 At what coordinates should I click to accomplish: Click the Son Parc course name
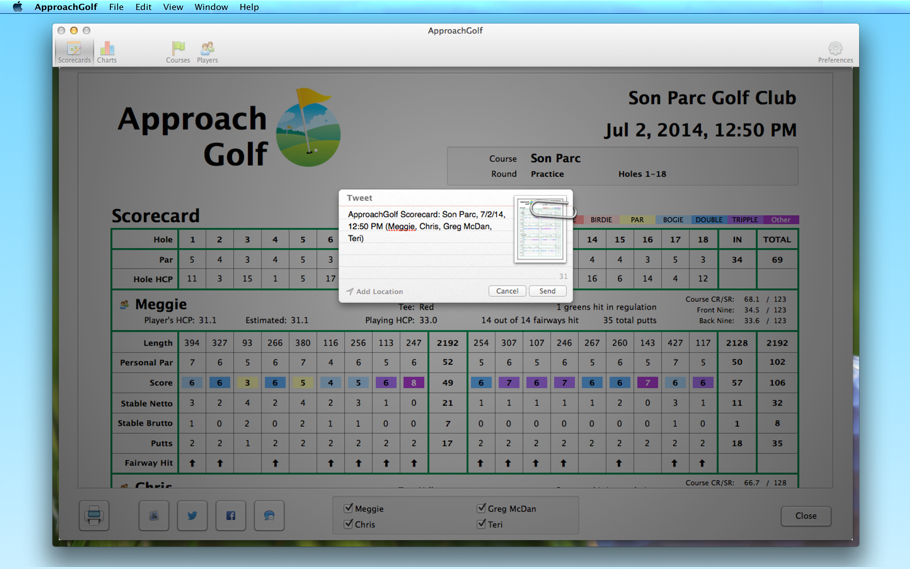[555, 158]
